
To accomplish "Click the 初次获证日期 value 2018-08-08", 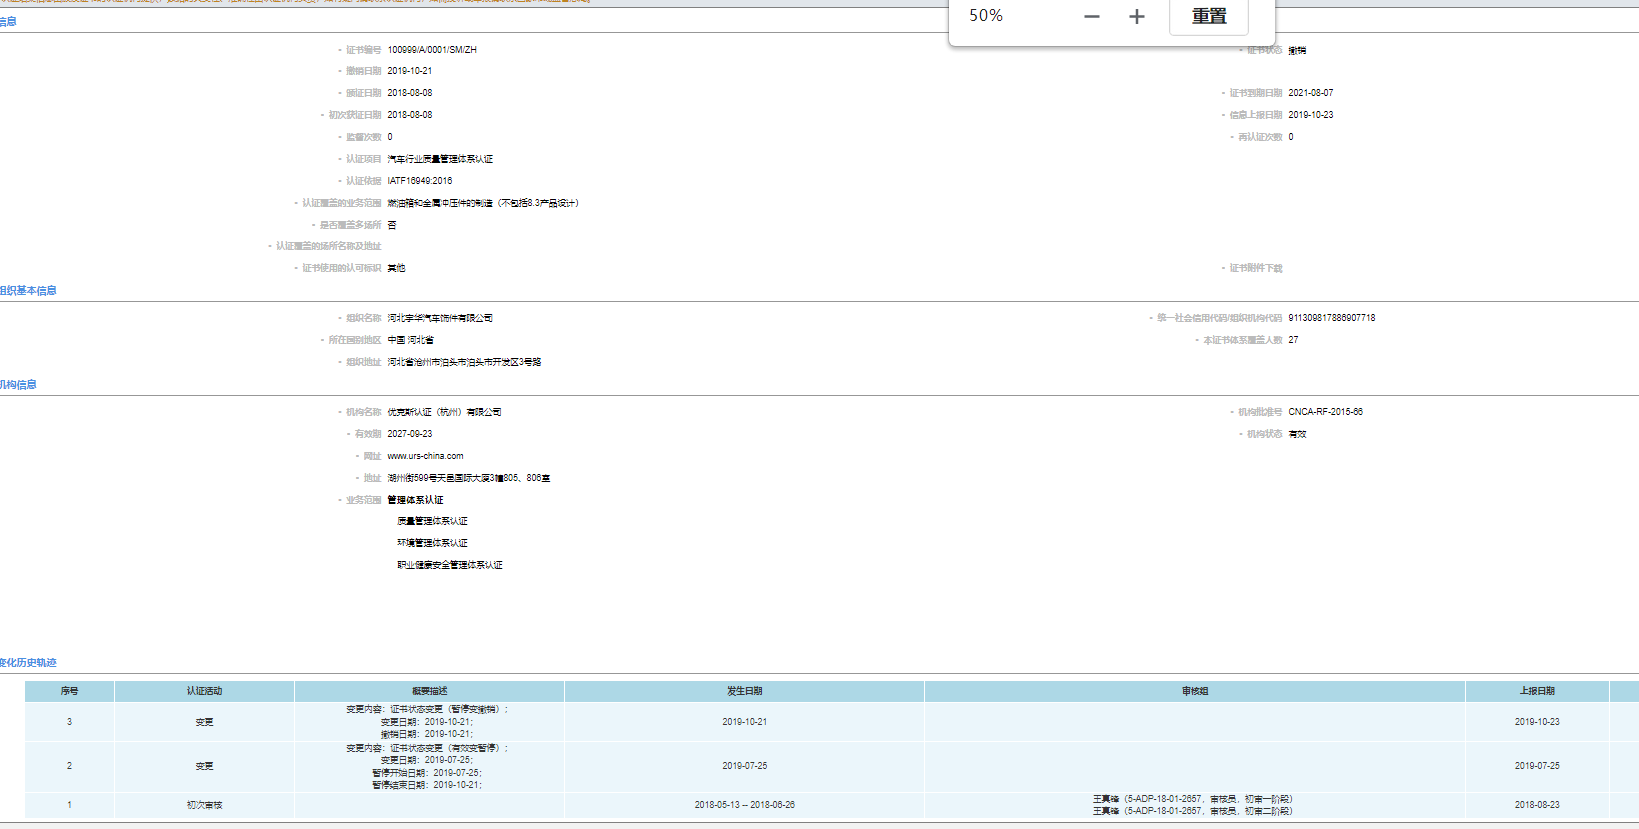I will point(410,115).
